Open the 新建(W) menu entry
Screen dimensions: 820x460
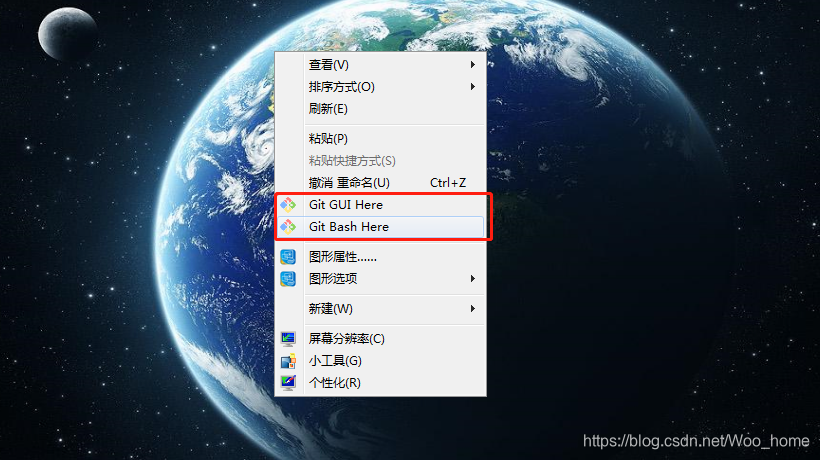(380, 308)
